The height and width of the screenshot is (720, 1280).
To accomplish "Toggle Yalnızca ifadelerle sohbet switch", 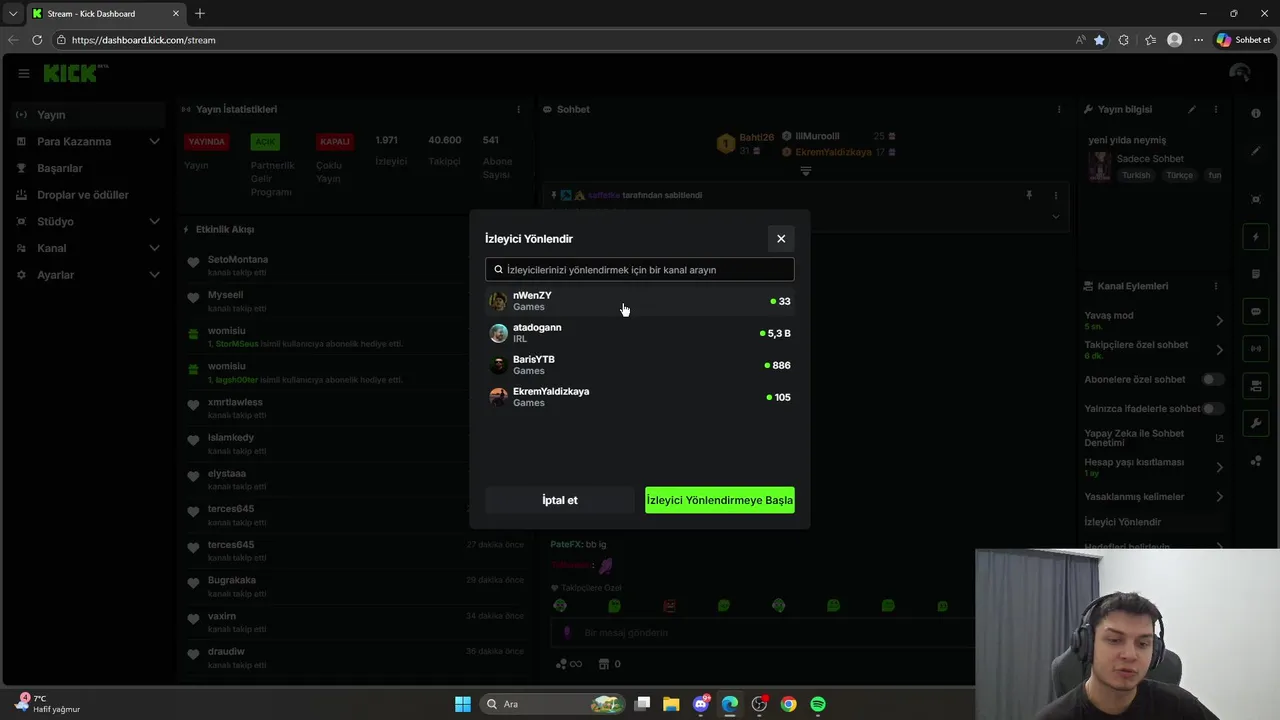I will tap(1212, 408).
